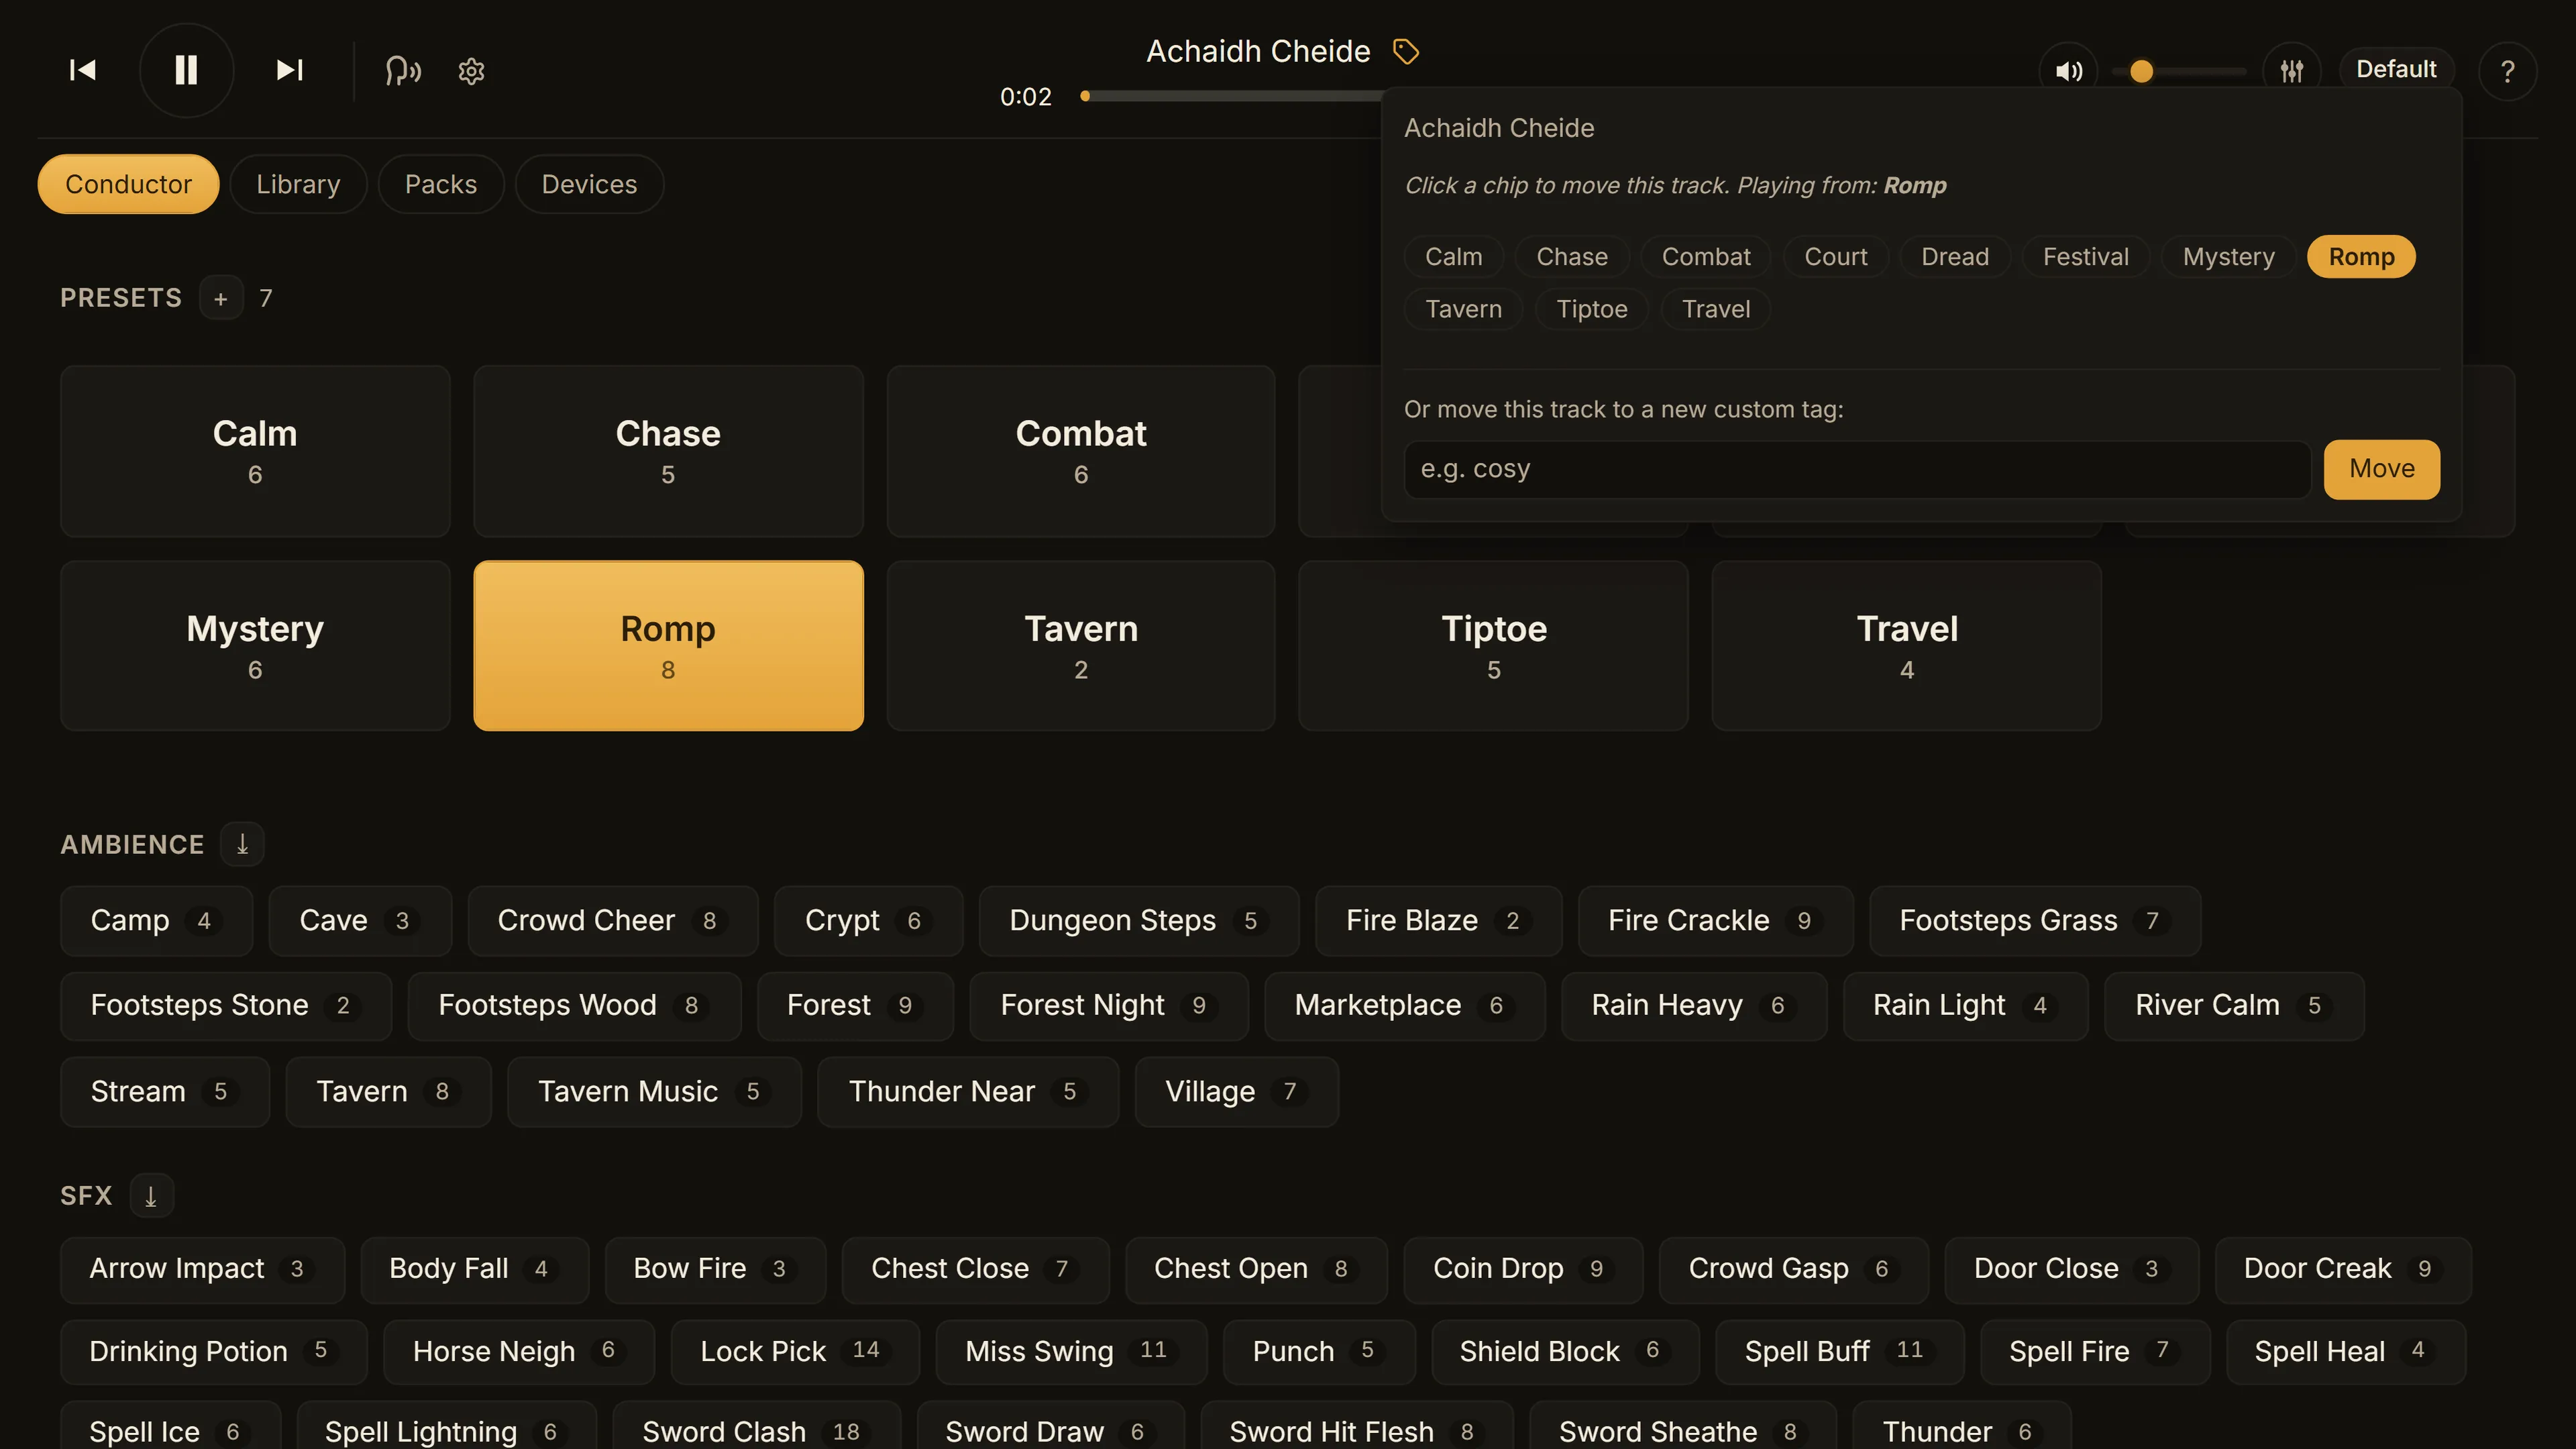2576x1449 pixels.
Task: Pause the current track
Action: [x=186, y=70]
